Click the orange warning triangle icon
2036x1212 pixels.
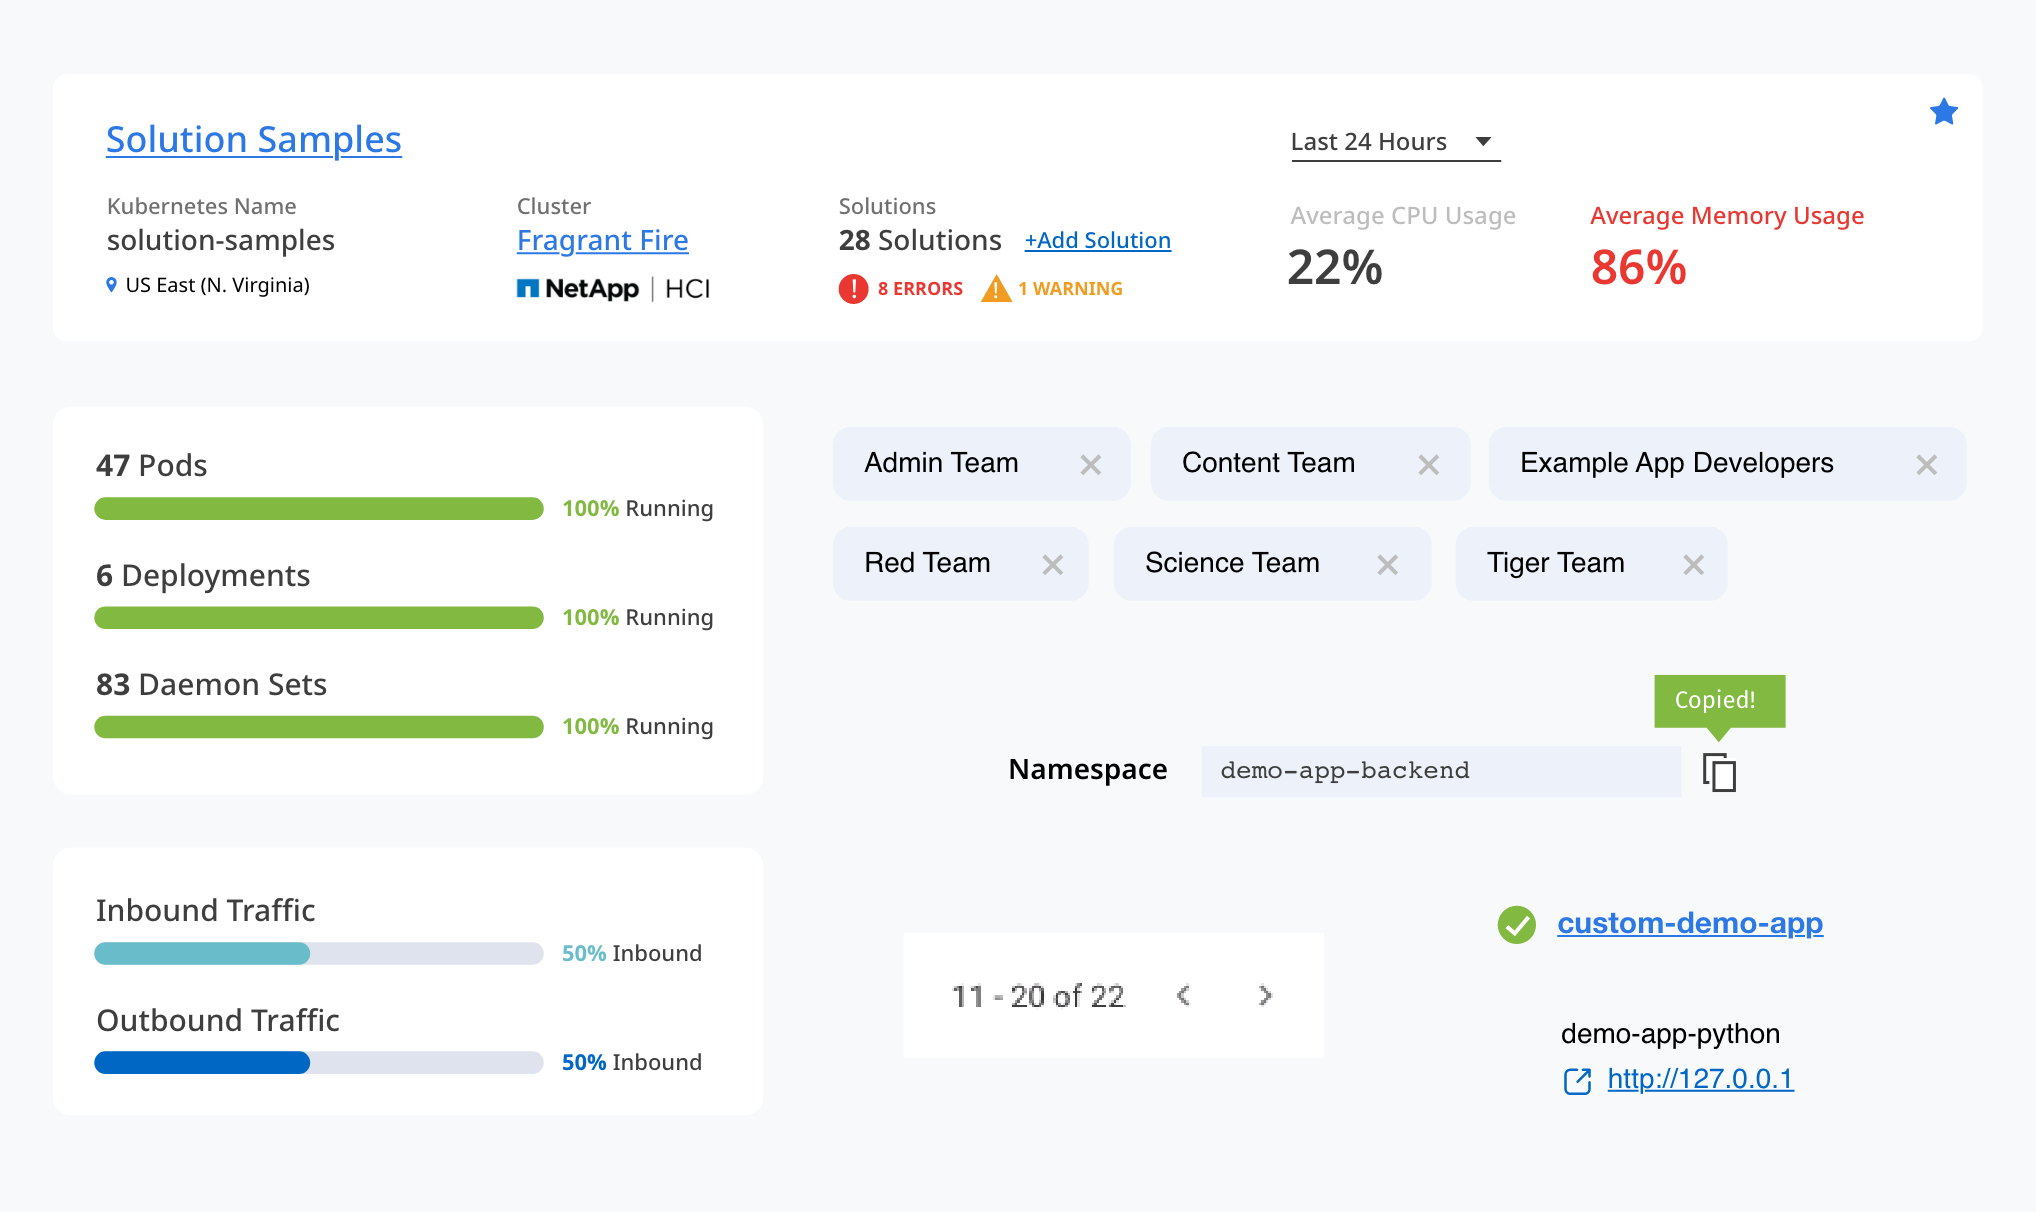(996, 289)
